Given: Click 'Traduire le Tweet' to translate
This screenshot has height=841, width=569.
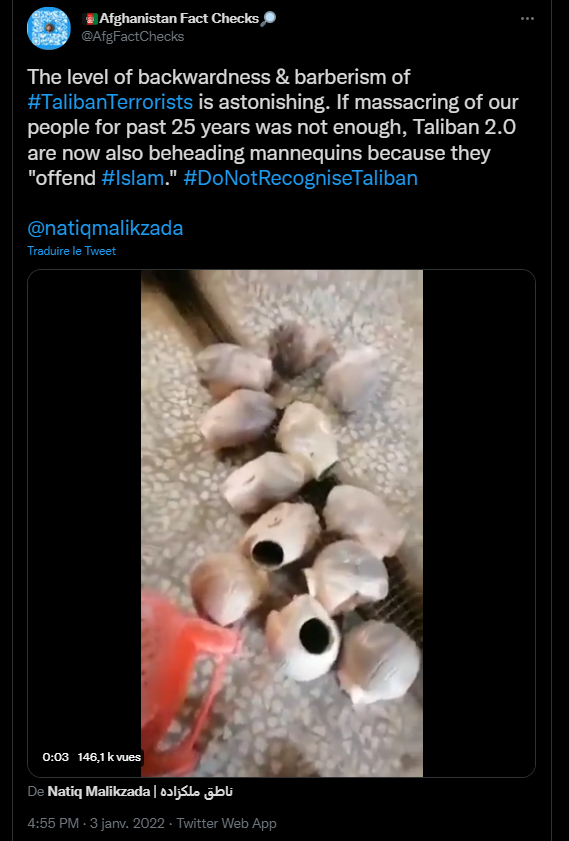Looking at the screenshot, I should click(x=71, y=251).
